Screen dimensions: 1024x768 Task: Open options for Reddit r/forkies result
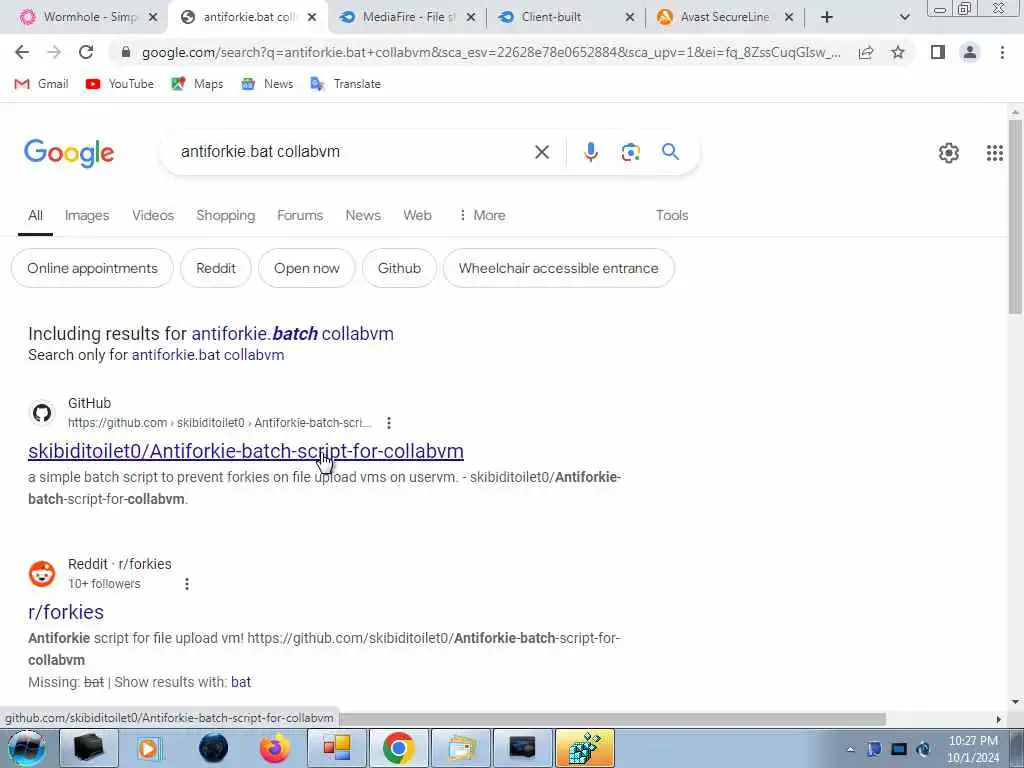(187, 584)
